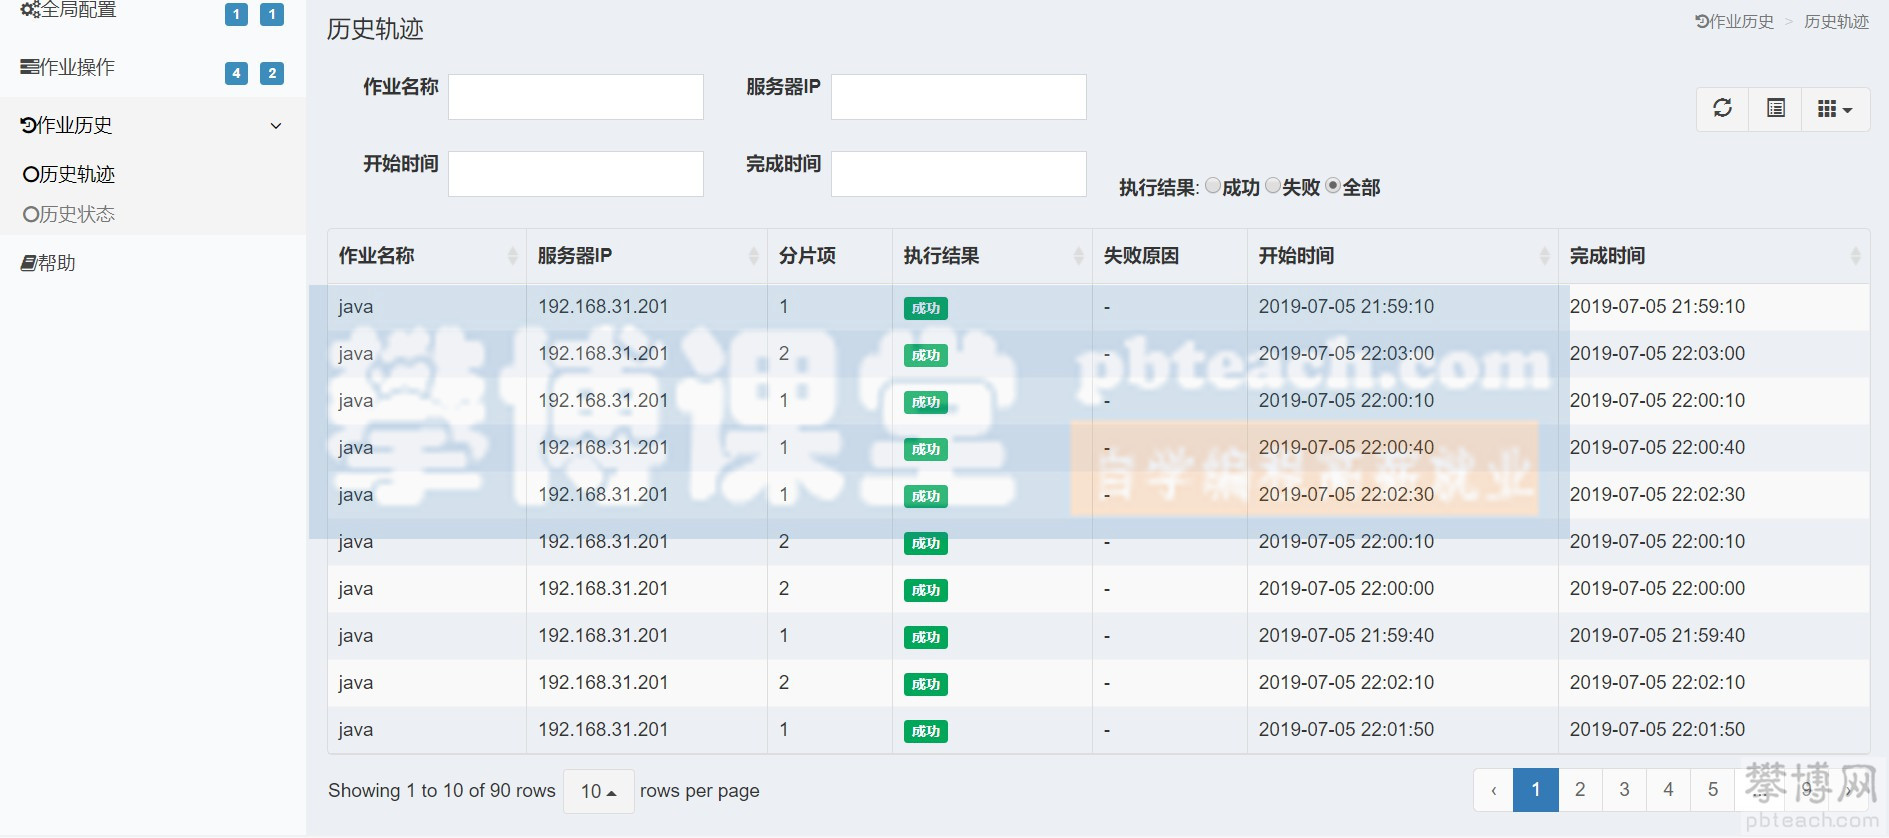This screenshot has width=1889, height=838.
Task: Open 作业操作 sidebar menu
Action: point(68,67)
